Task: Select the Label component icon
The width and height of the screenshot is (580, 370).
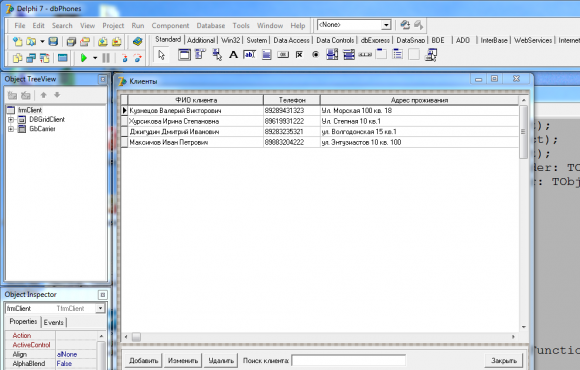Action: coord(233,55)
